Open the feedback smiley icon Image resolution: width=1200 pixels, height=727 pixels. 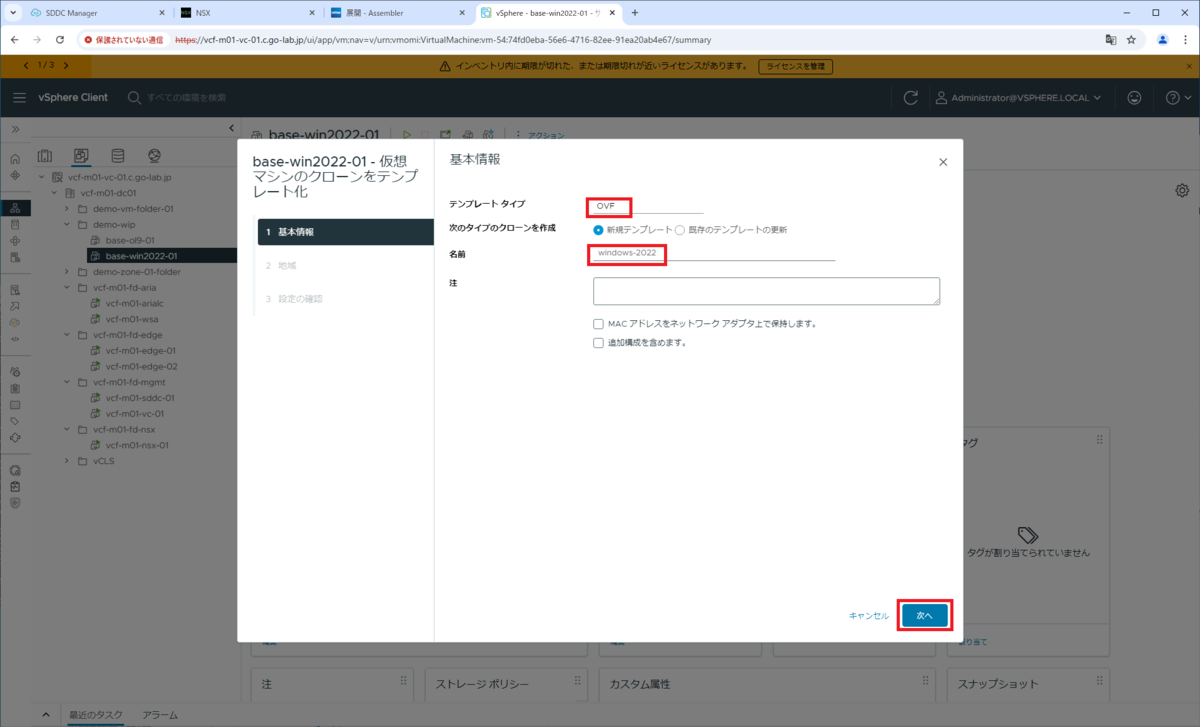(1134, 97)
